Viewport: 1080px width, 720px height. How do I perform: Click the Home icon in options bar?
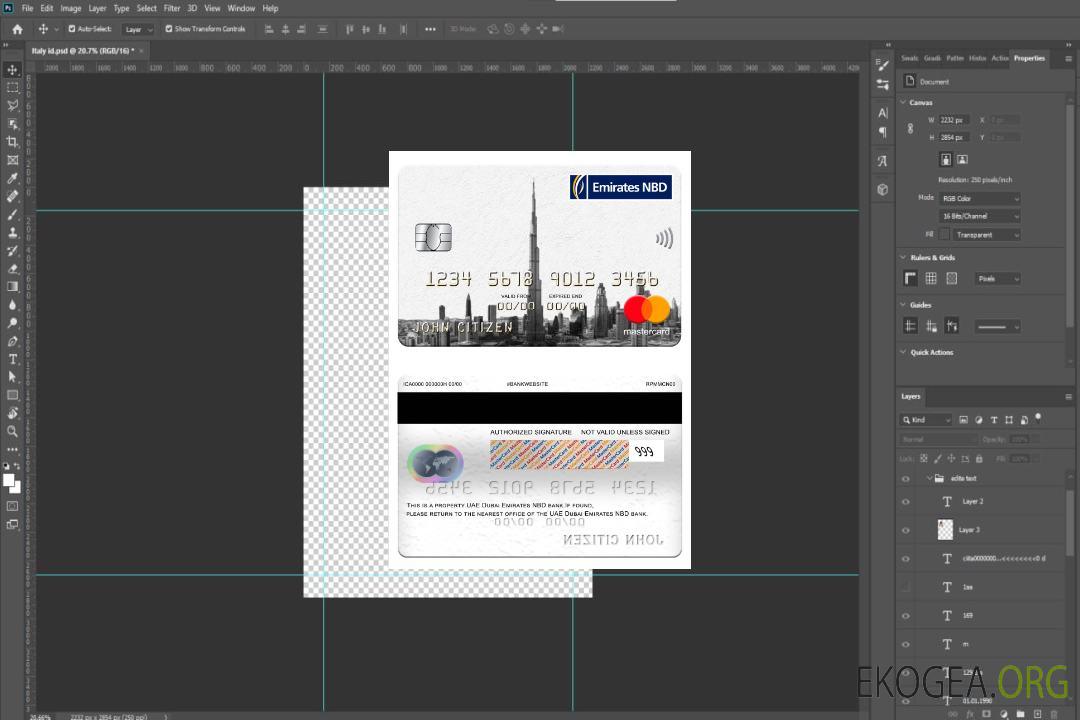(17, 29)
